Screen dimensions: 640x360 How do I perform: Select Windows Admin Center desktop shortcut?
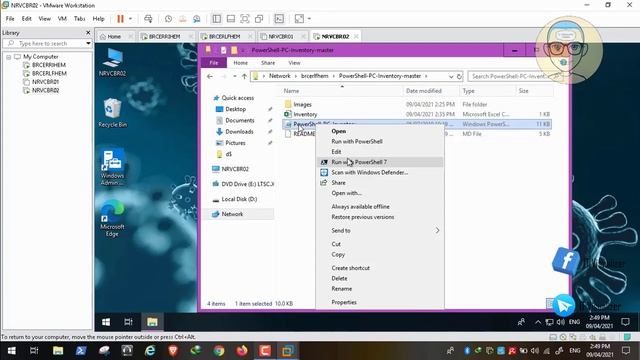[112, 167]
